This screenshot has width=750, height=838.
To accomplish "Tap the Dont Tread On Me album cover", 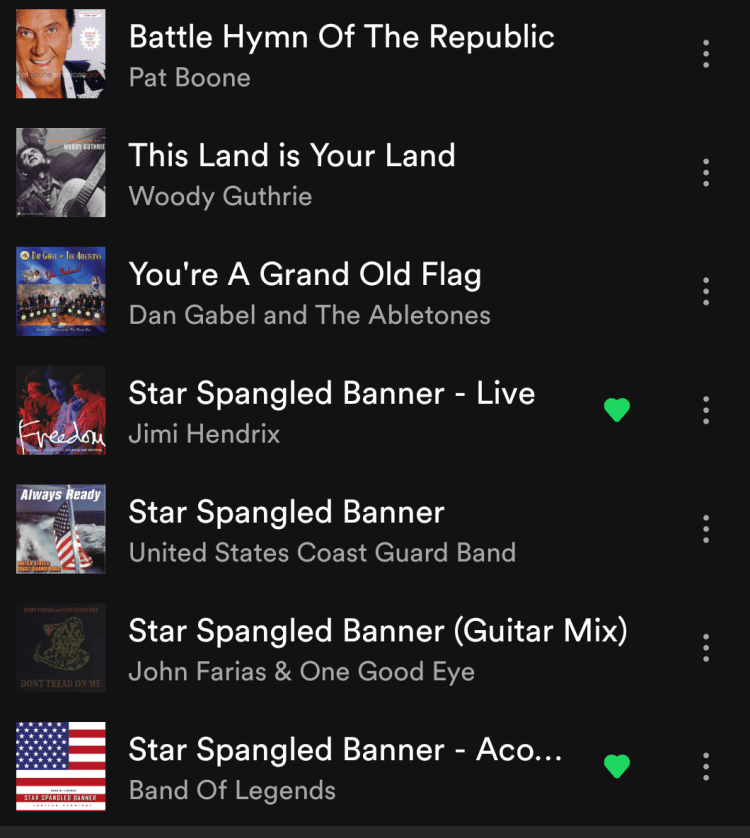I will coord(60,648).
